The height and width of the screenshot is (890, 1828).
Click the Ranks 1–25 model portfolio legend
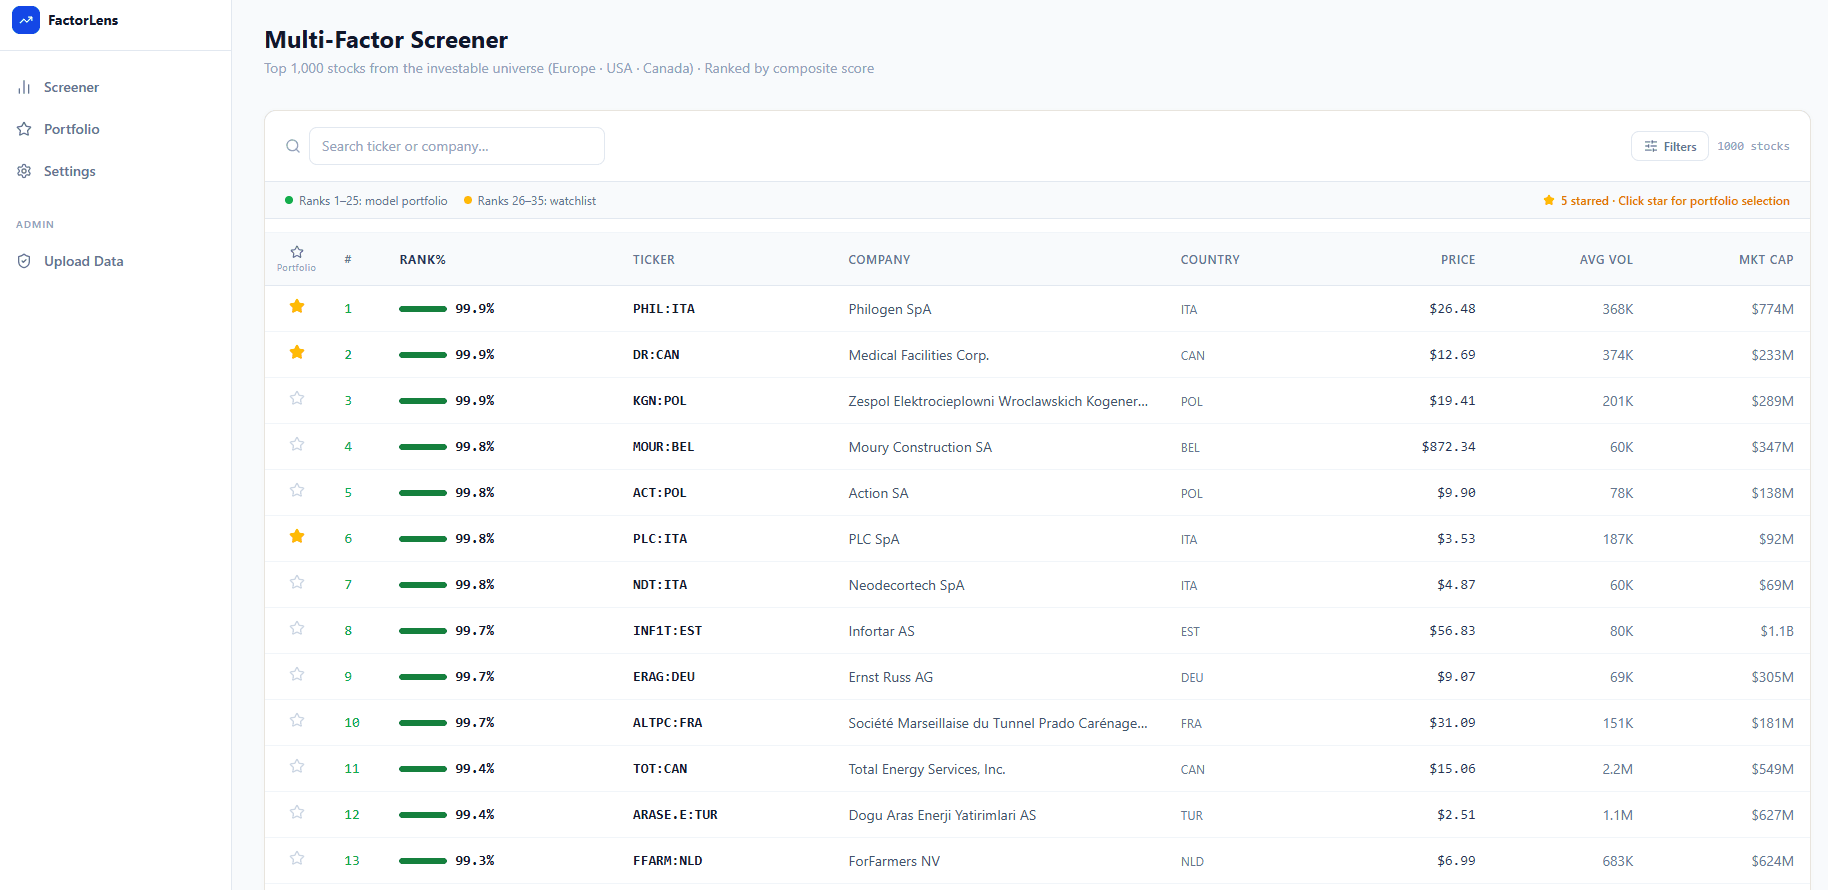(366, 201)
